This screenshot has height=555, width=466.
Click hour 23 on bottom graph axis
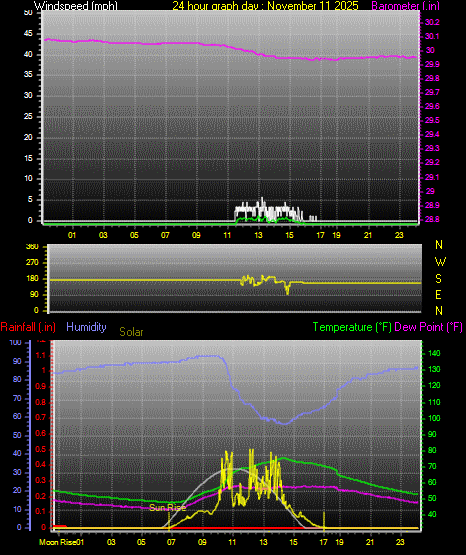[400, 542]
